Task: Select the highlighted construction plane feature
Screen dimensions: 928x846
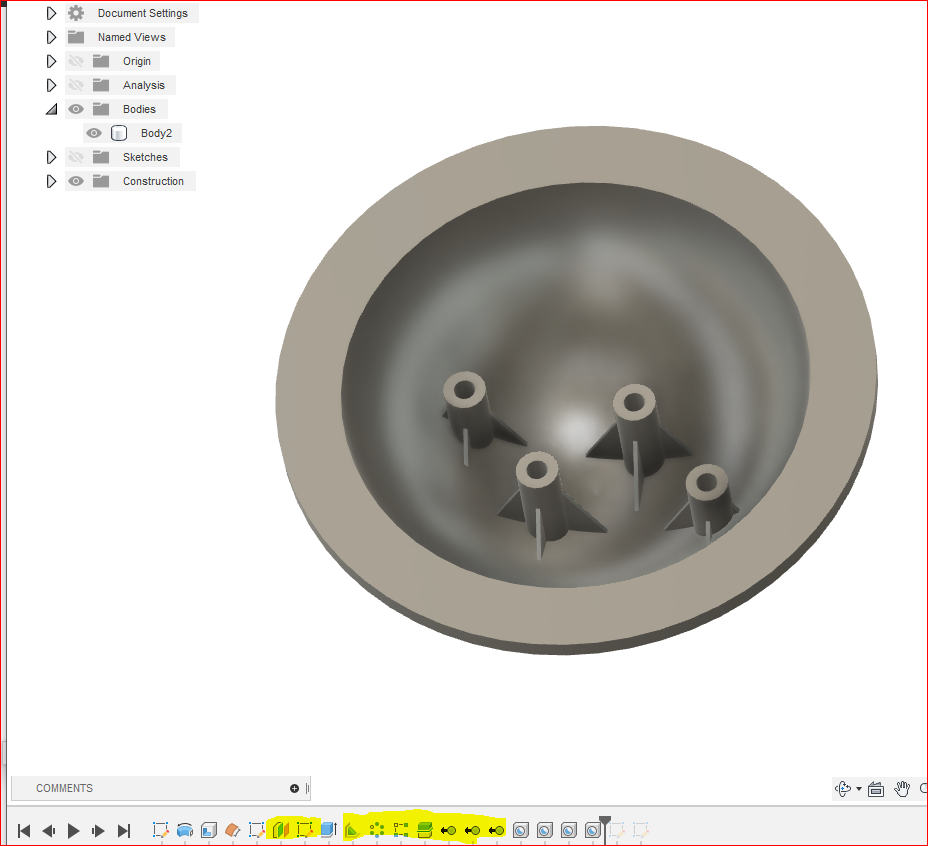Action: (x=281, y=830)
